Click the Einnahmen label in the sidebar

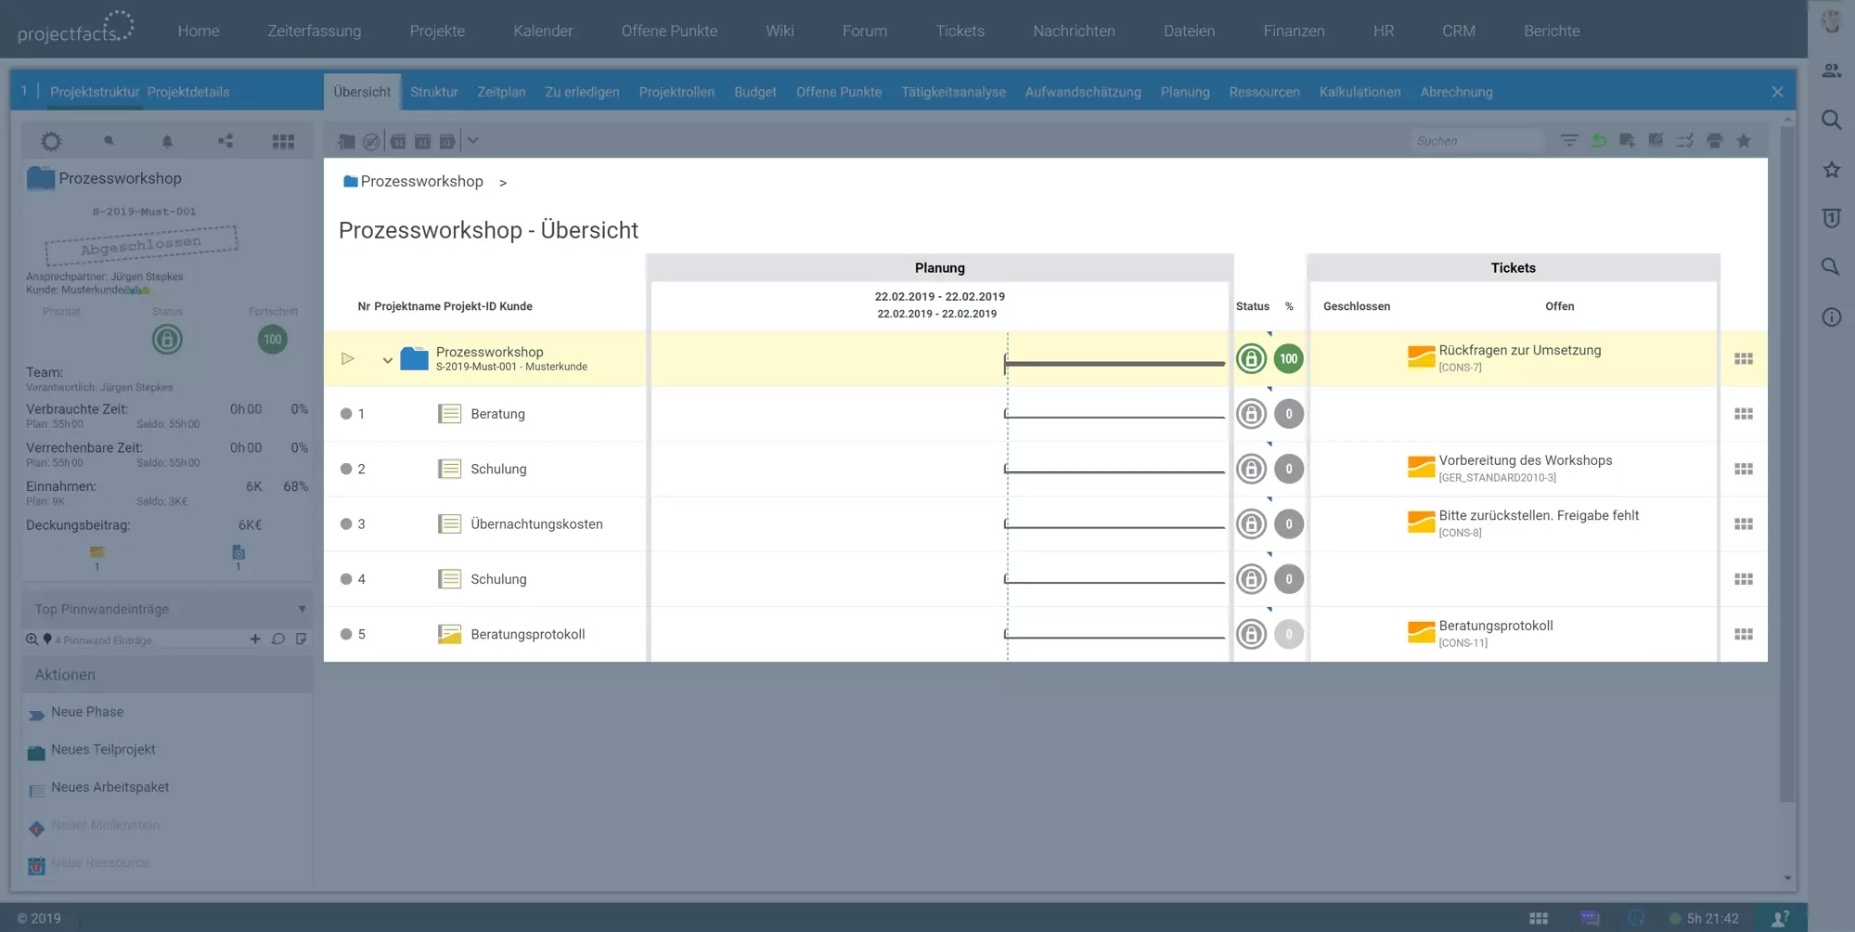pos(61,487)
